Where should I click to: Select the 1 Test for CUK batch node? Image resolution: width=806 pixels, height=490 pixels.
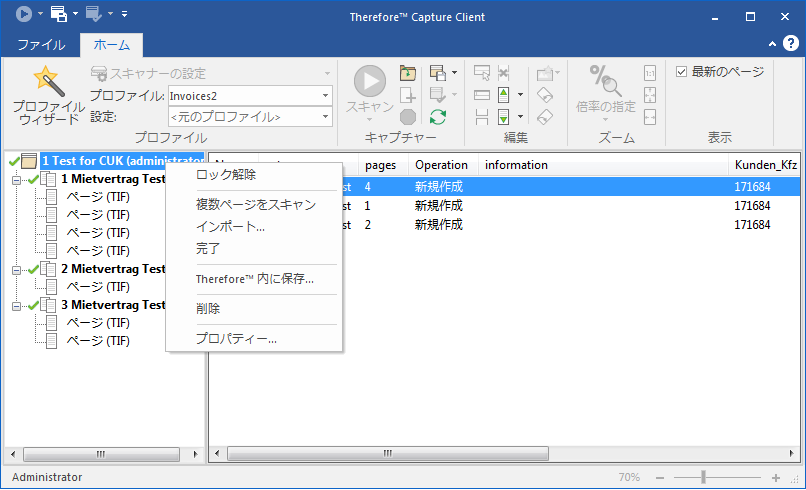pos(122,161)
